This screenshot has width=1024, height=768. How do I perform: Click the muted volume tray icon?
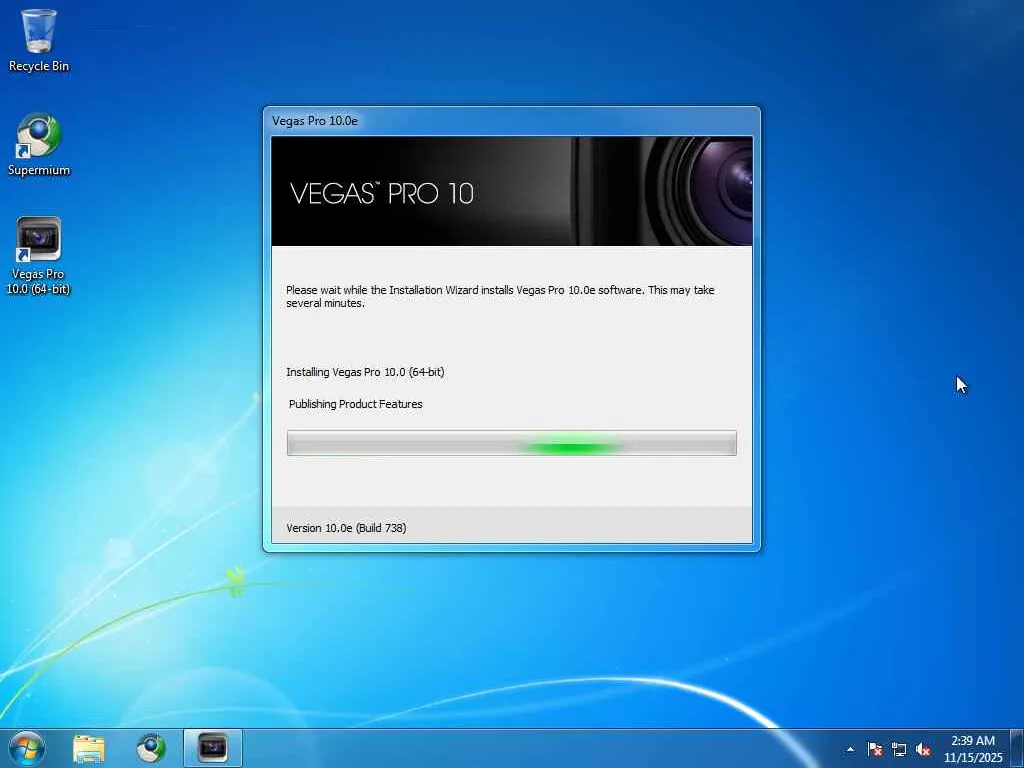click(923, 749)
